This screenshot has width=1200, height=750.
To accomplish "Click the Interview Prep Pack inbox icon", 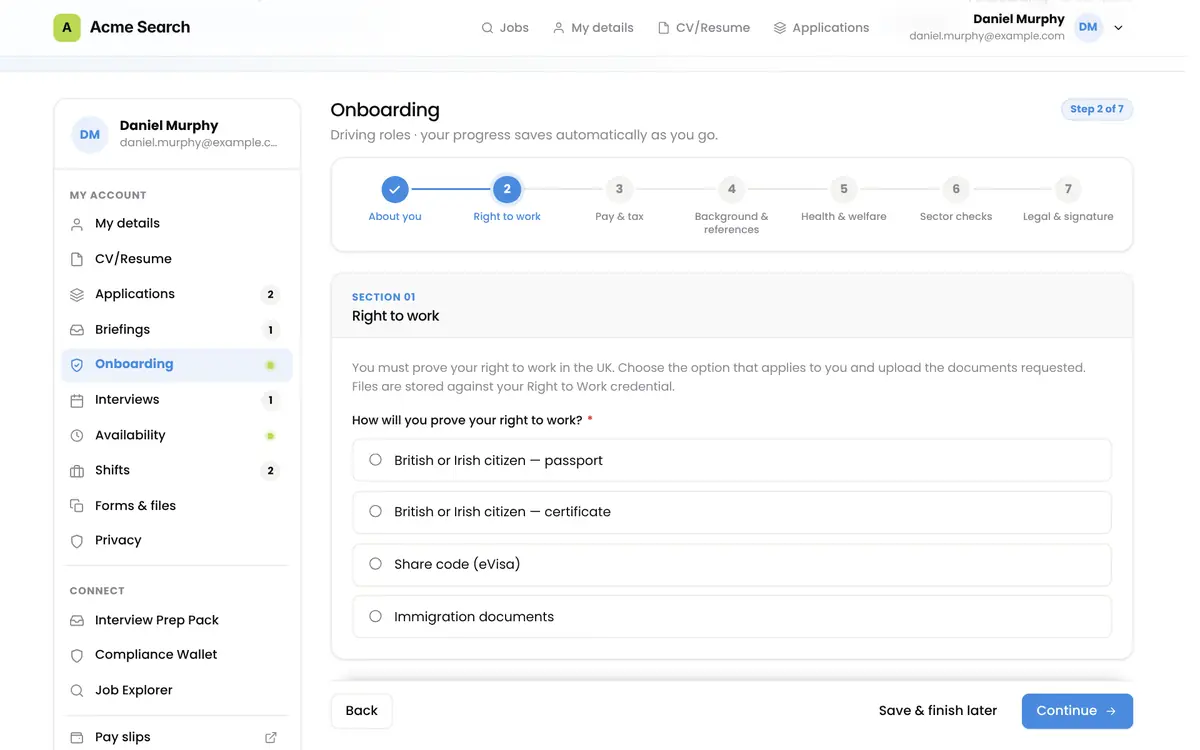I will 77,621.
